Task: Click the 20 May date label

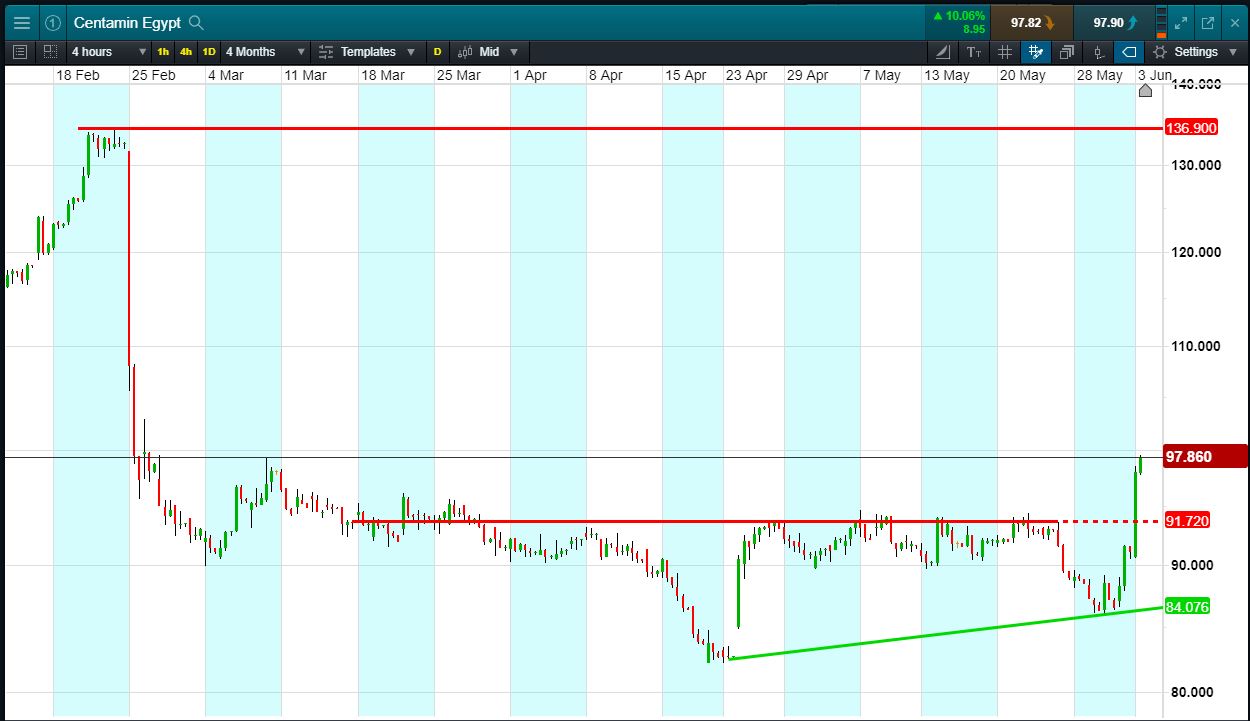Action: click(x=1022, y=75)
